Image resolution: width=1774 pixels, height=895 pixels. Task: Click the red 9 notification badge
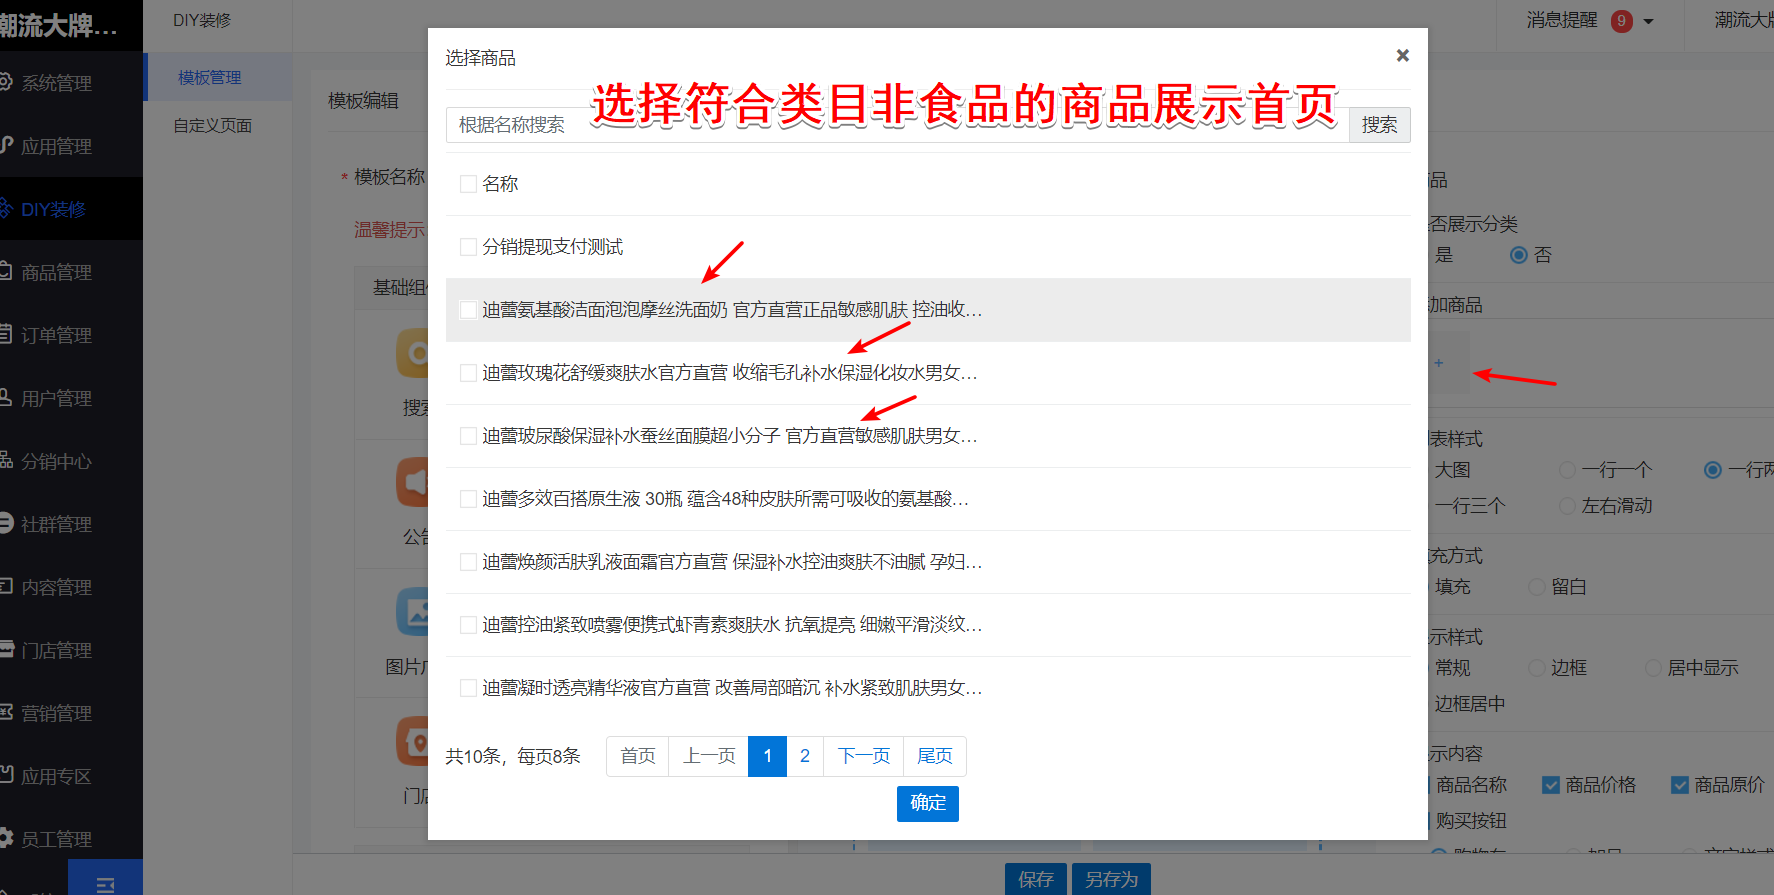pos(1622,21)
